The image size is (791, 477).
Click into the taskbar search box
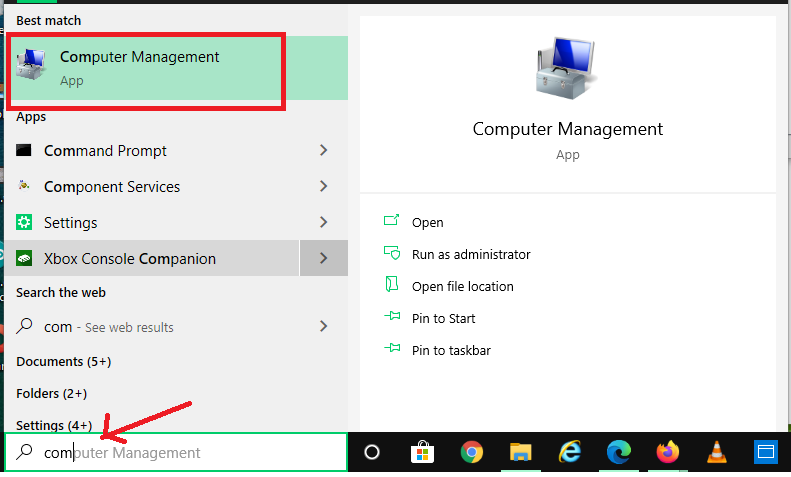[x=176, y=452]
